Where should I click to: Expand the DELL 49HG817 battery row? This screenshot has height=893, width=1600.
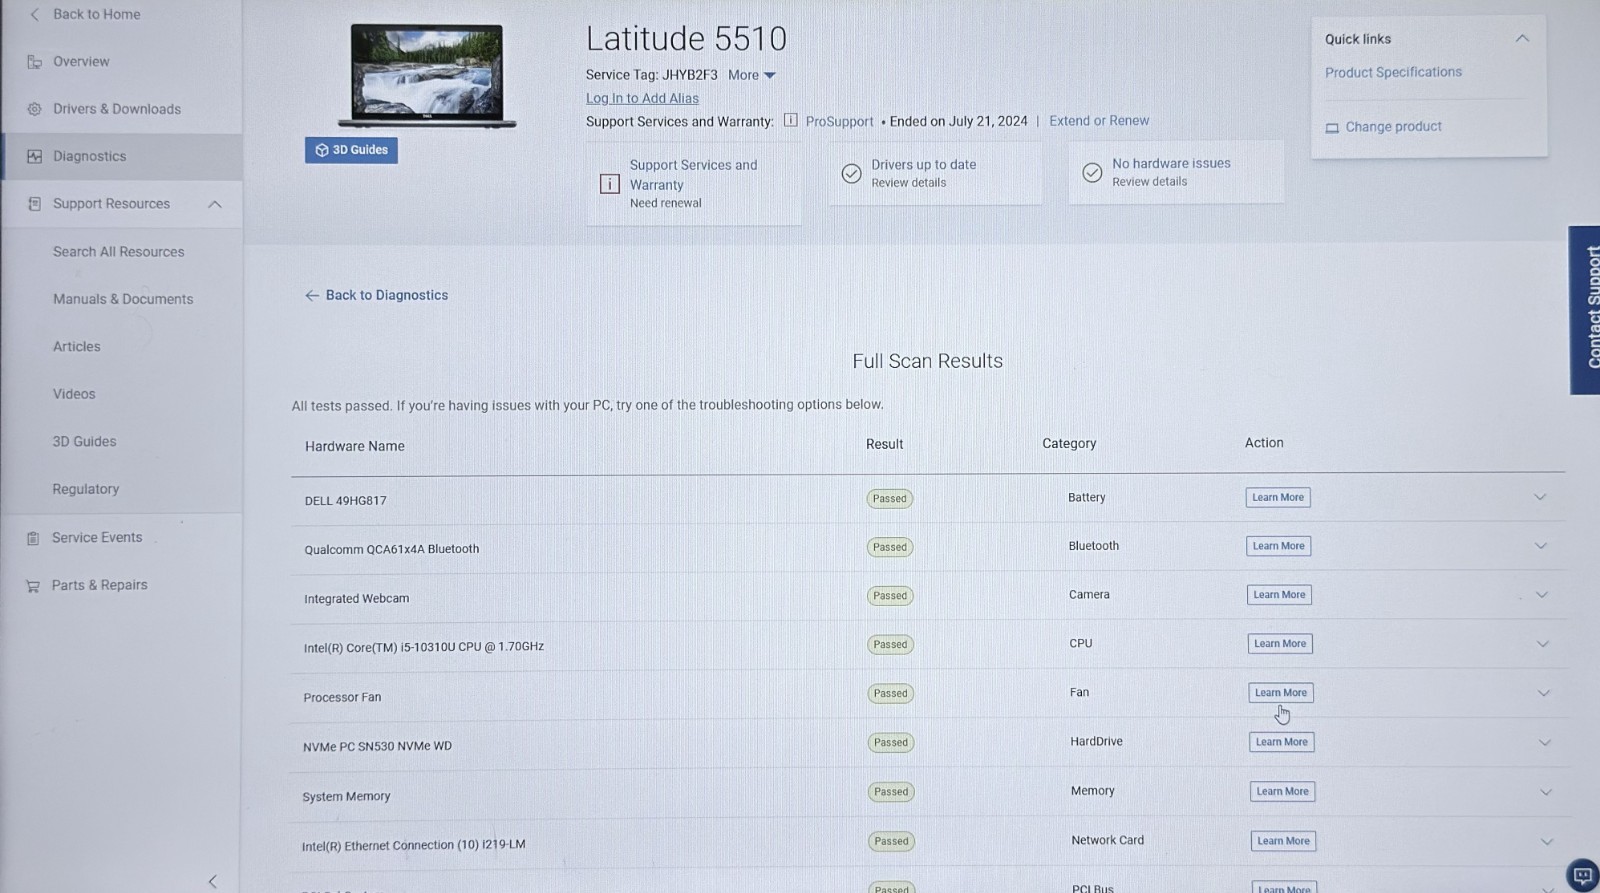tap(1540, 497)
